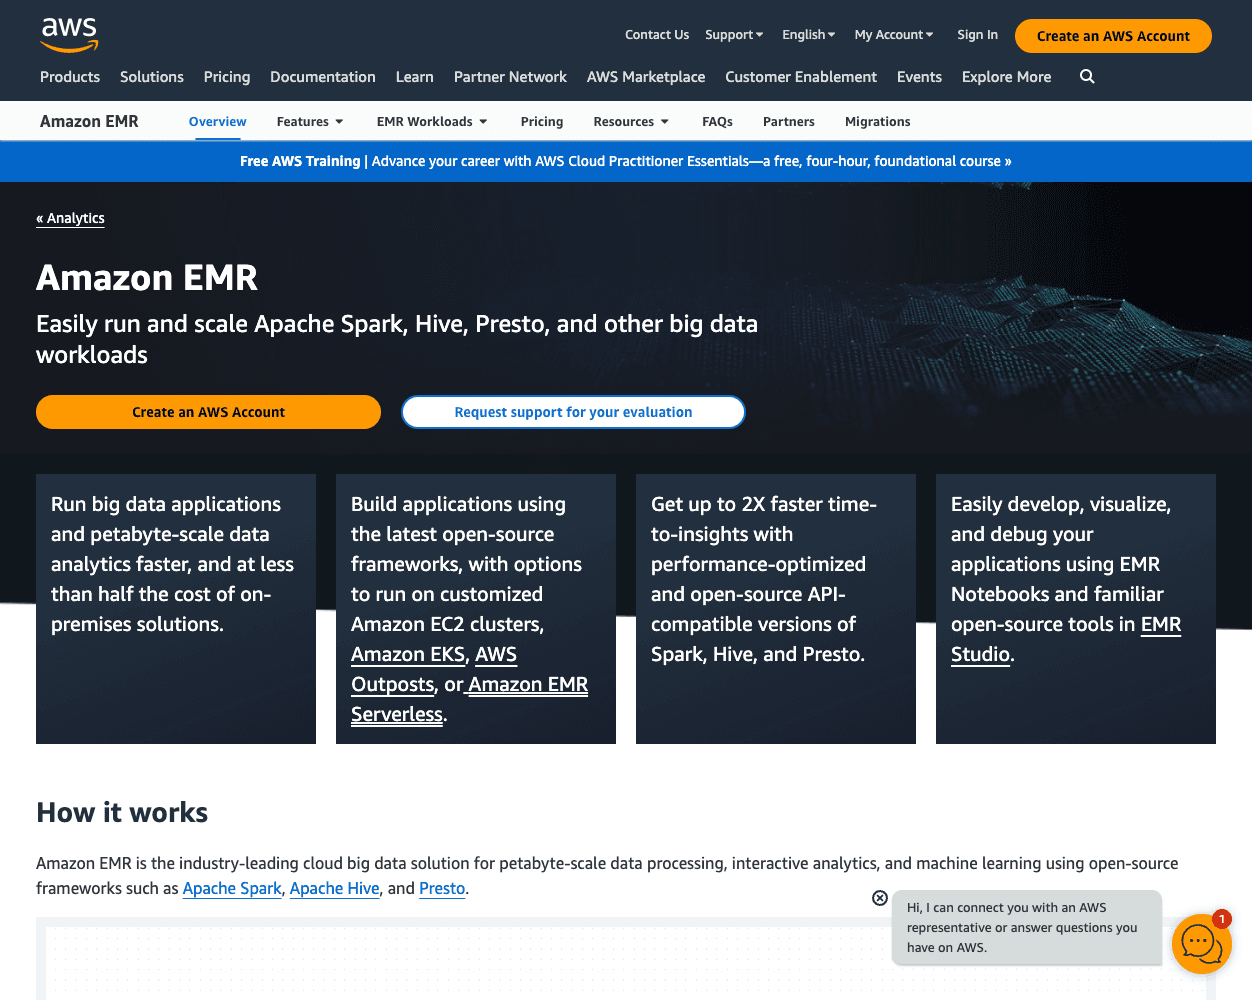This screenshot has height=1000, width=1252.
Task: Open the Partner Network menu
Action: 510,77
